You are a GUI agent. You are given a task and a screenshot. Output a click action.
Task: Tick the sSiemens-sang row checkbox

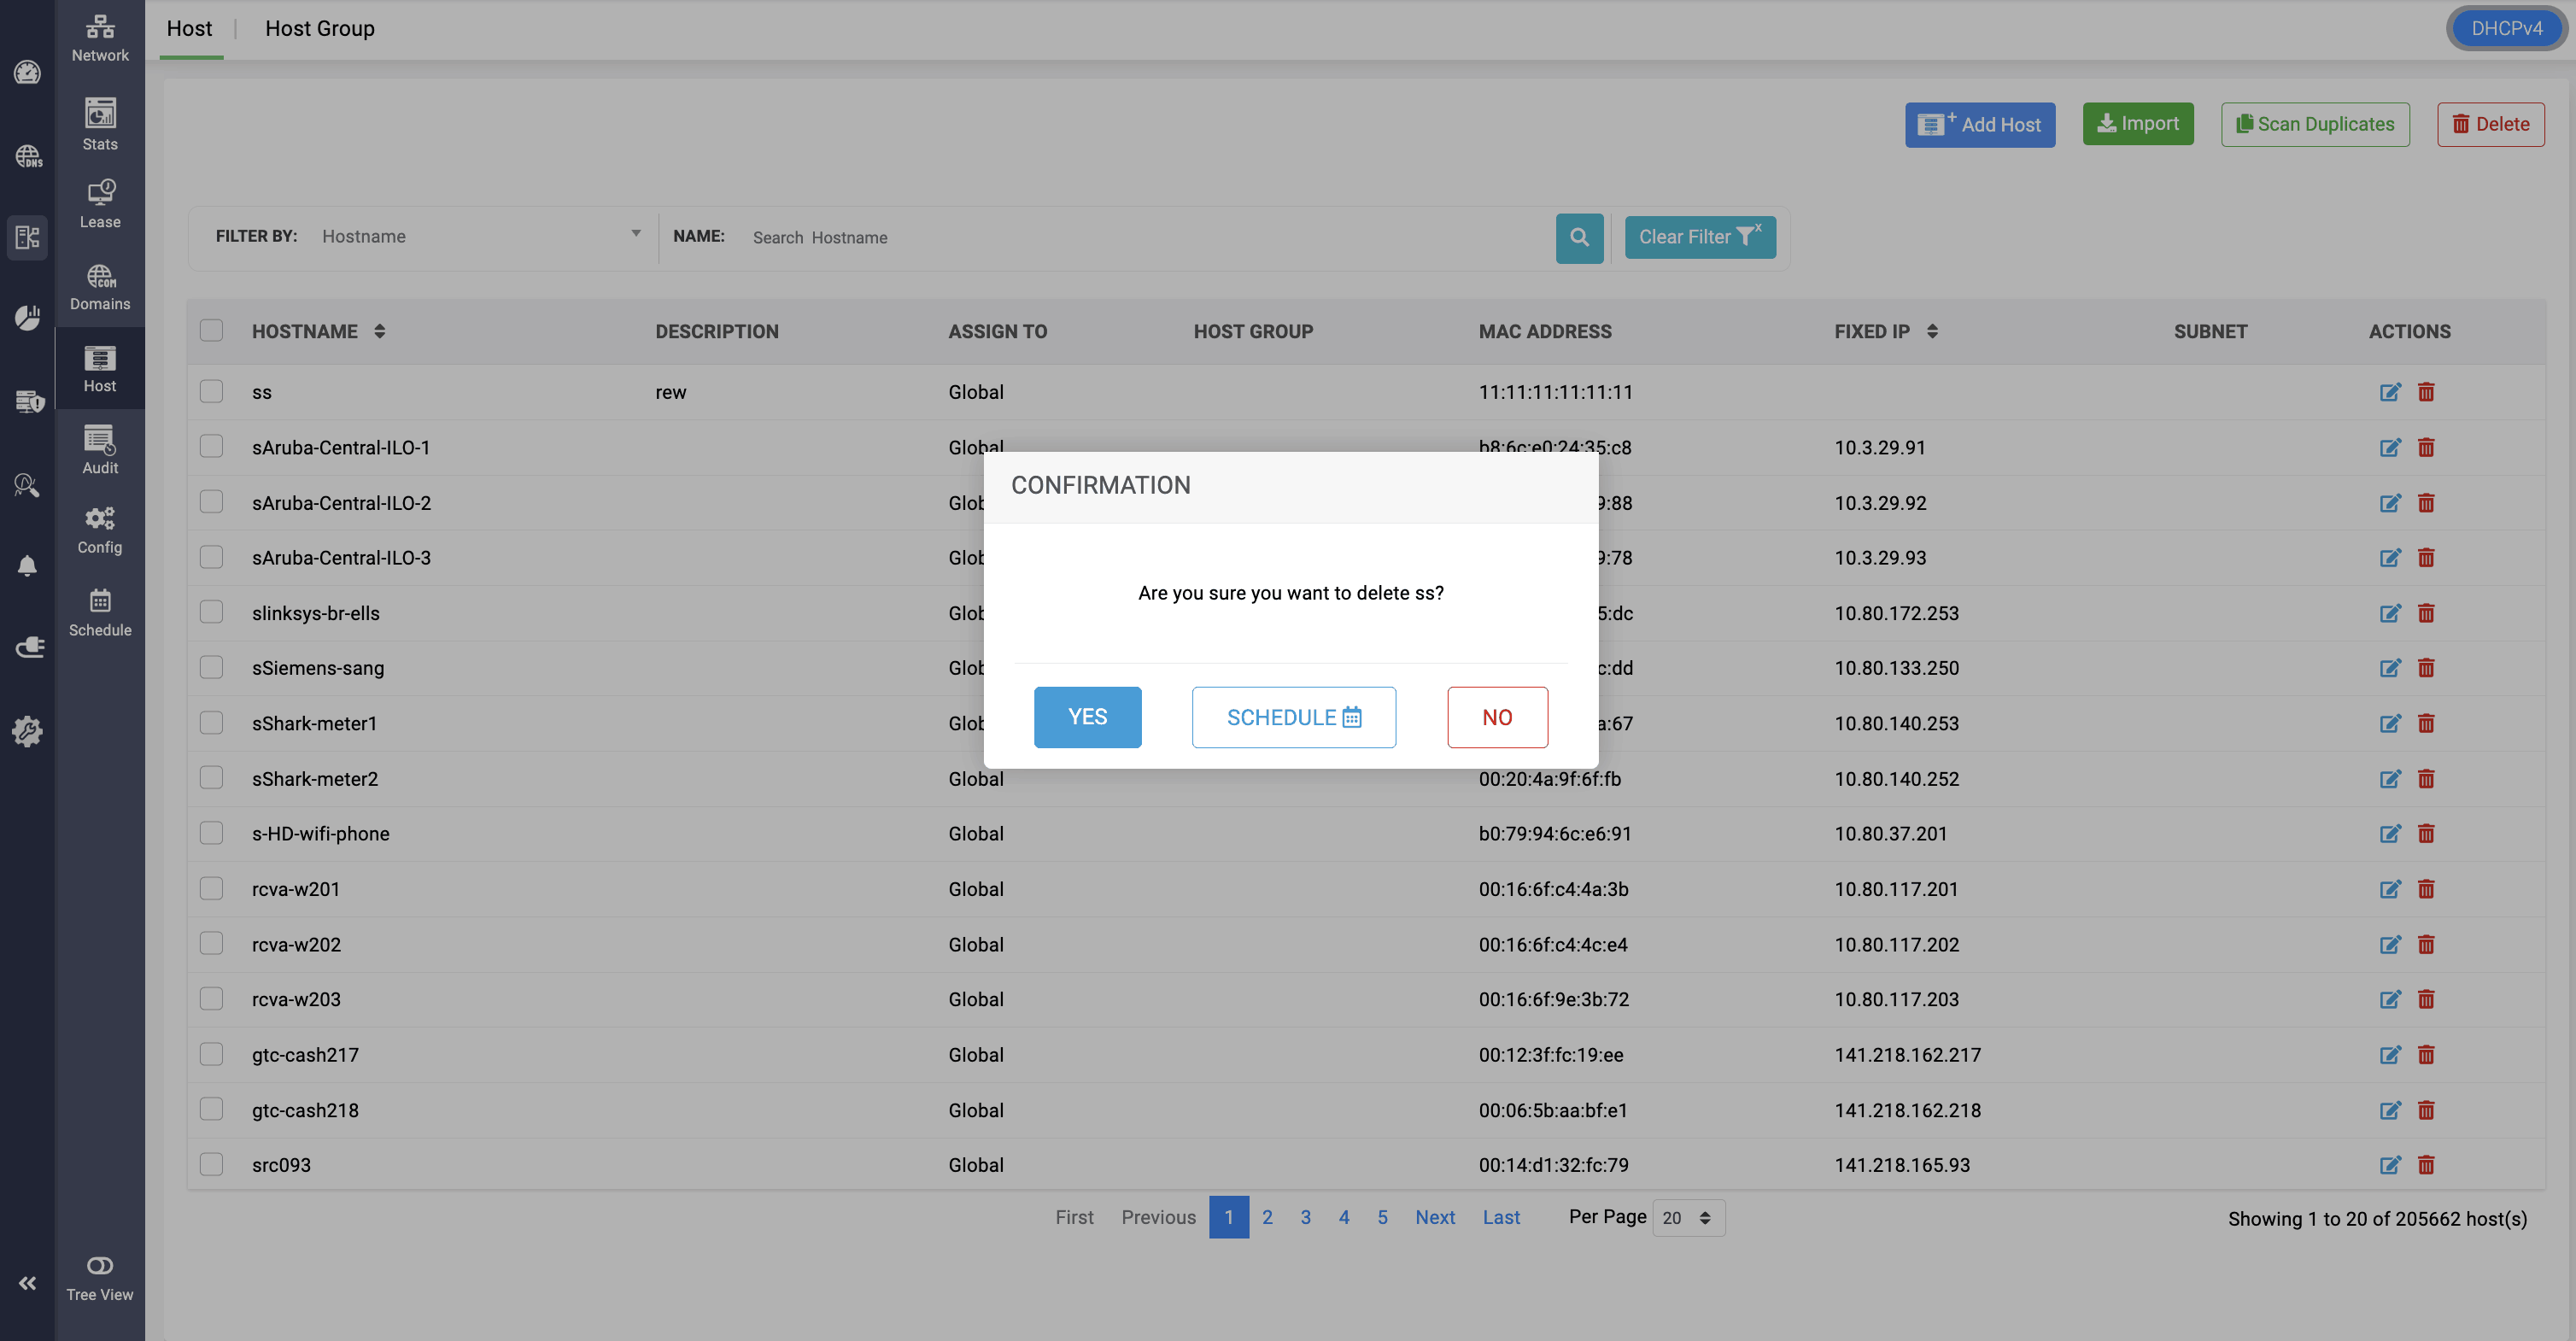click(x=211, y=667)
